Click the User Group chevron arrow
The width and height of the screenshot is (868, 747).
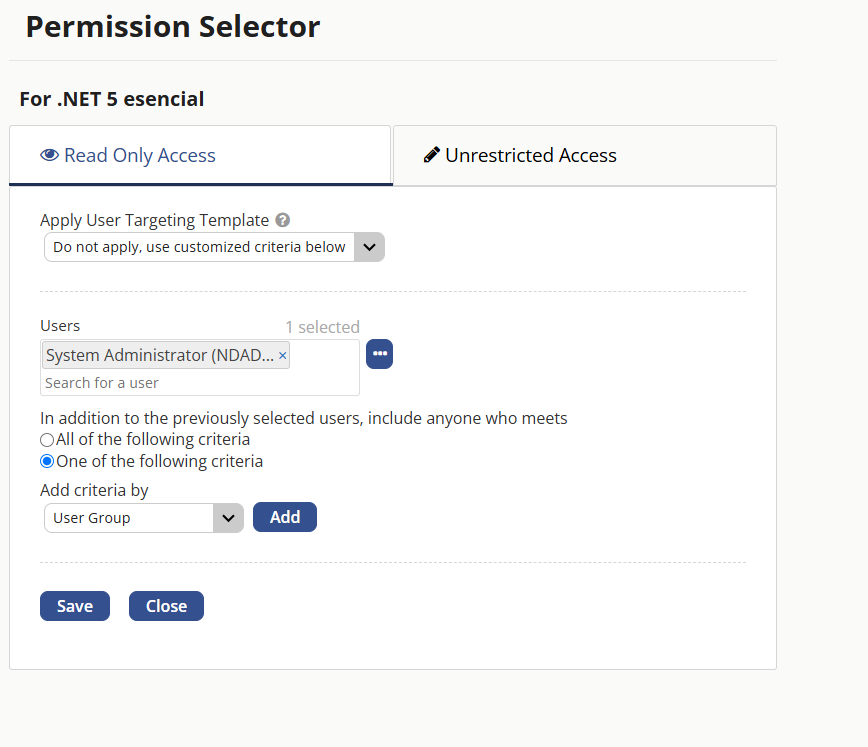(x=228, y=518)
